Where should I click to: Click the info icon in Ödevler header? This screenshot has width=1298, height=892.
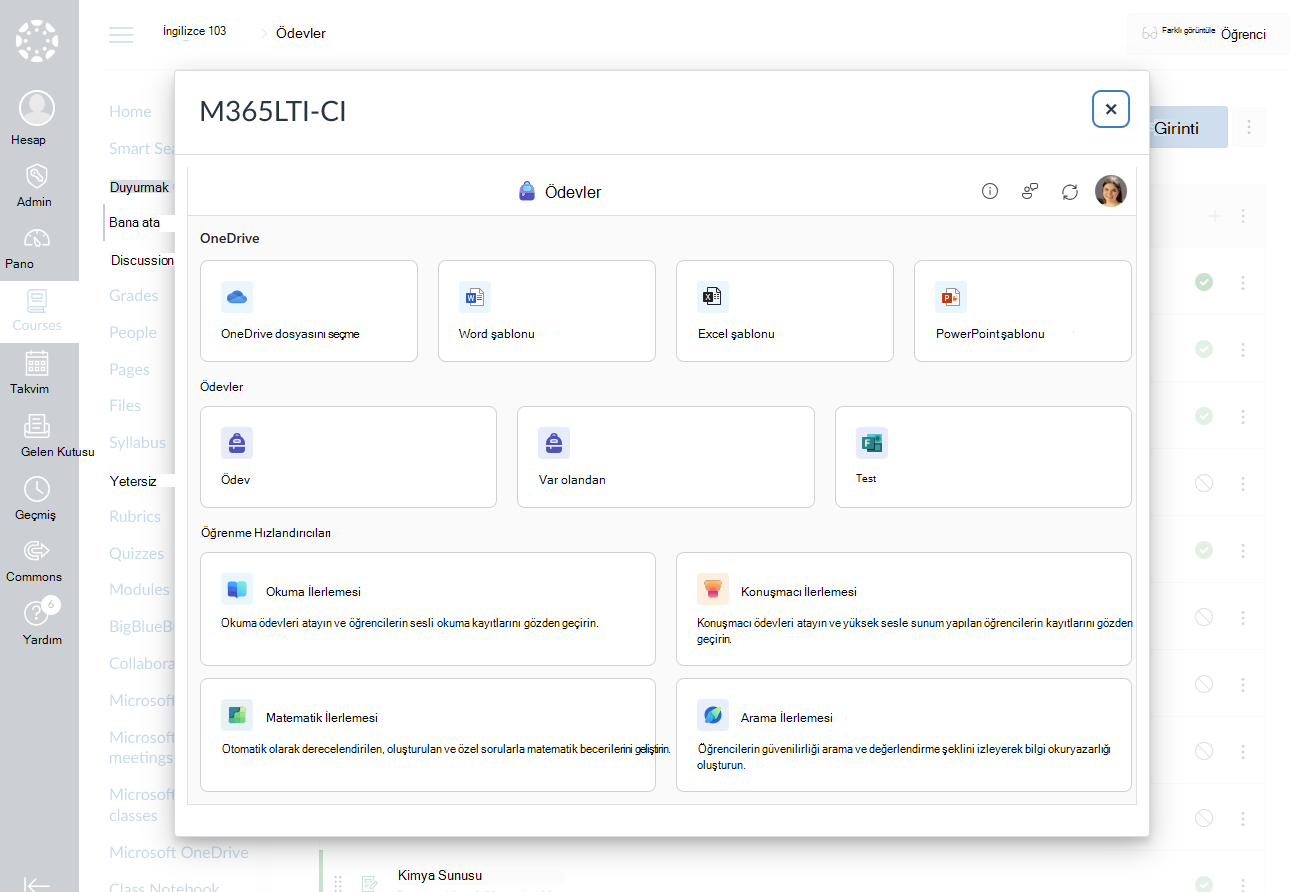990,191
